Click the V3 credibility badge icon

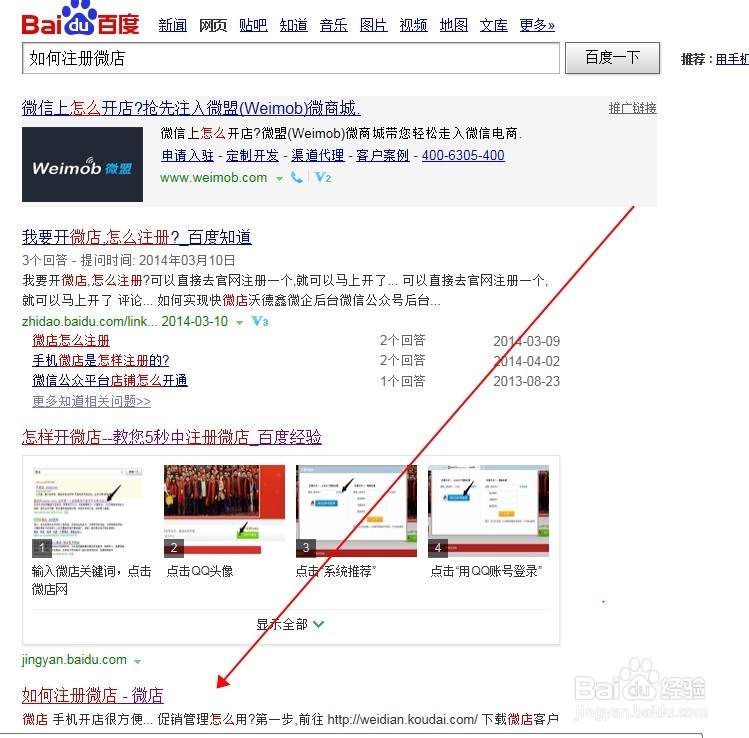[x=260, y=321]
